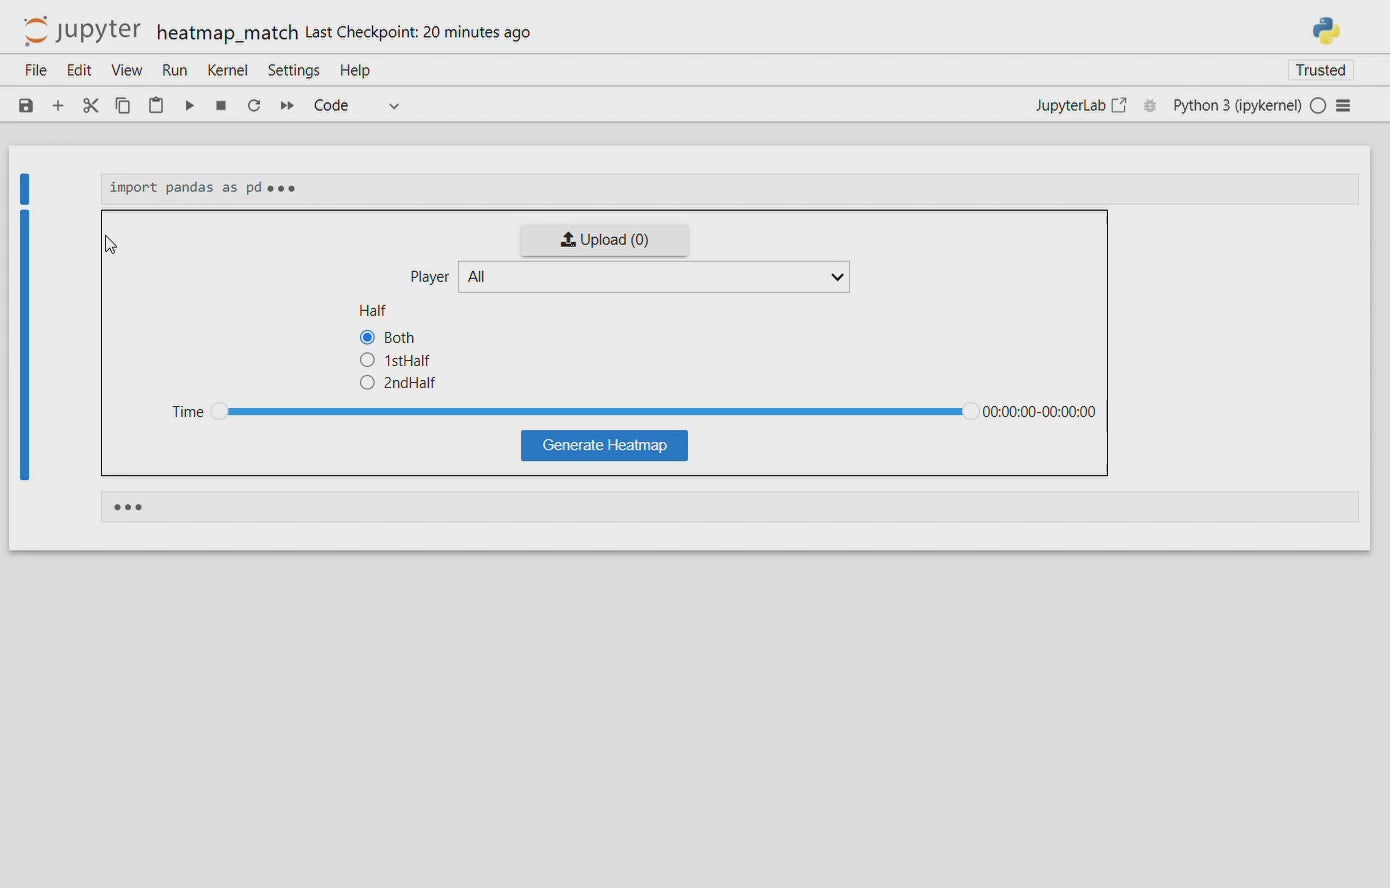Screen dimensions: 1390x888
Task: Paste the cell using the clipboard icon
Action: point(156,106)
